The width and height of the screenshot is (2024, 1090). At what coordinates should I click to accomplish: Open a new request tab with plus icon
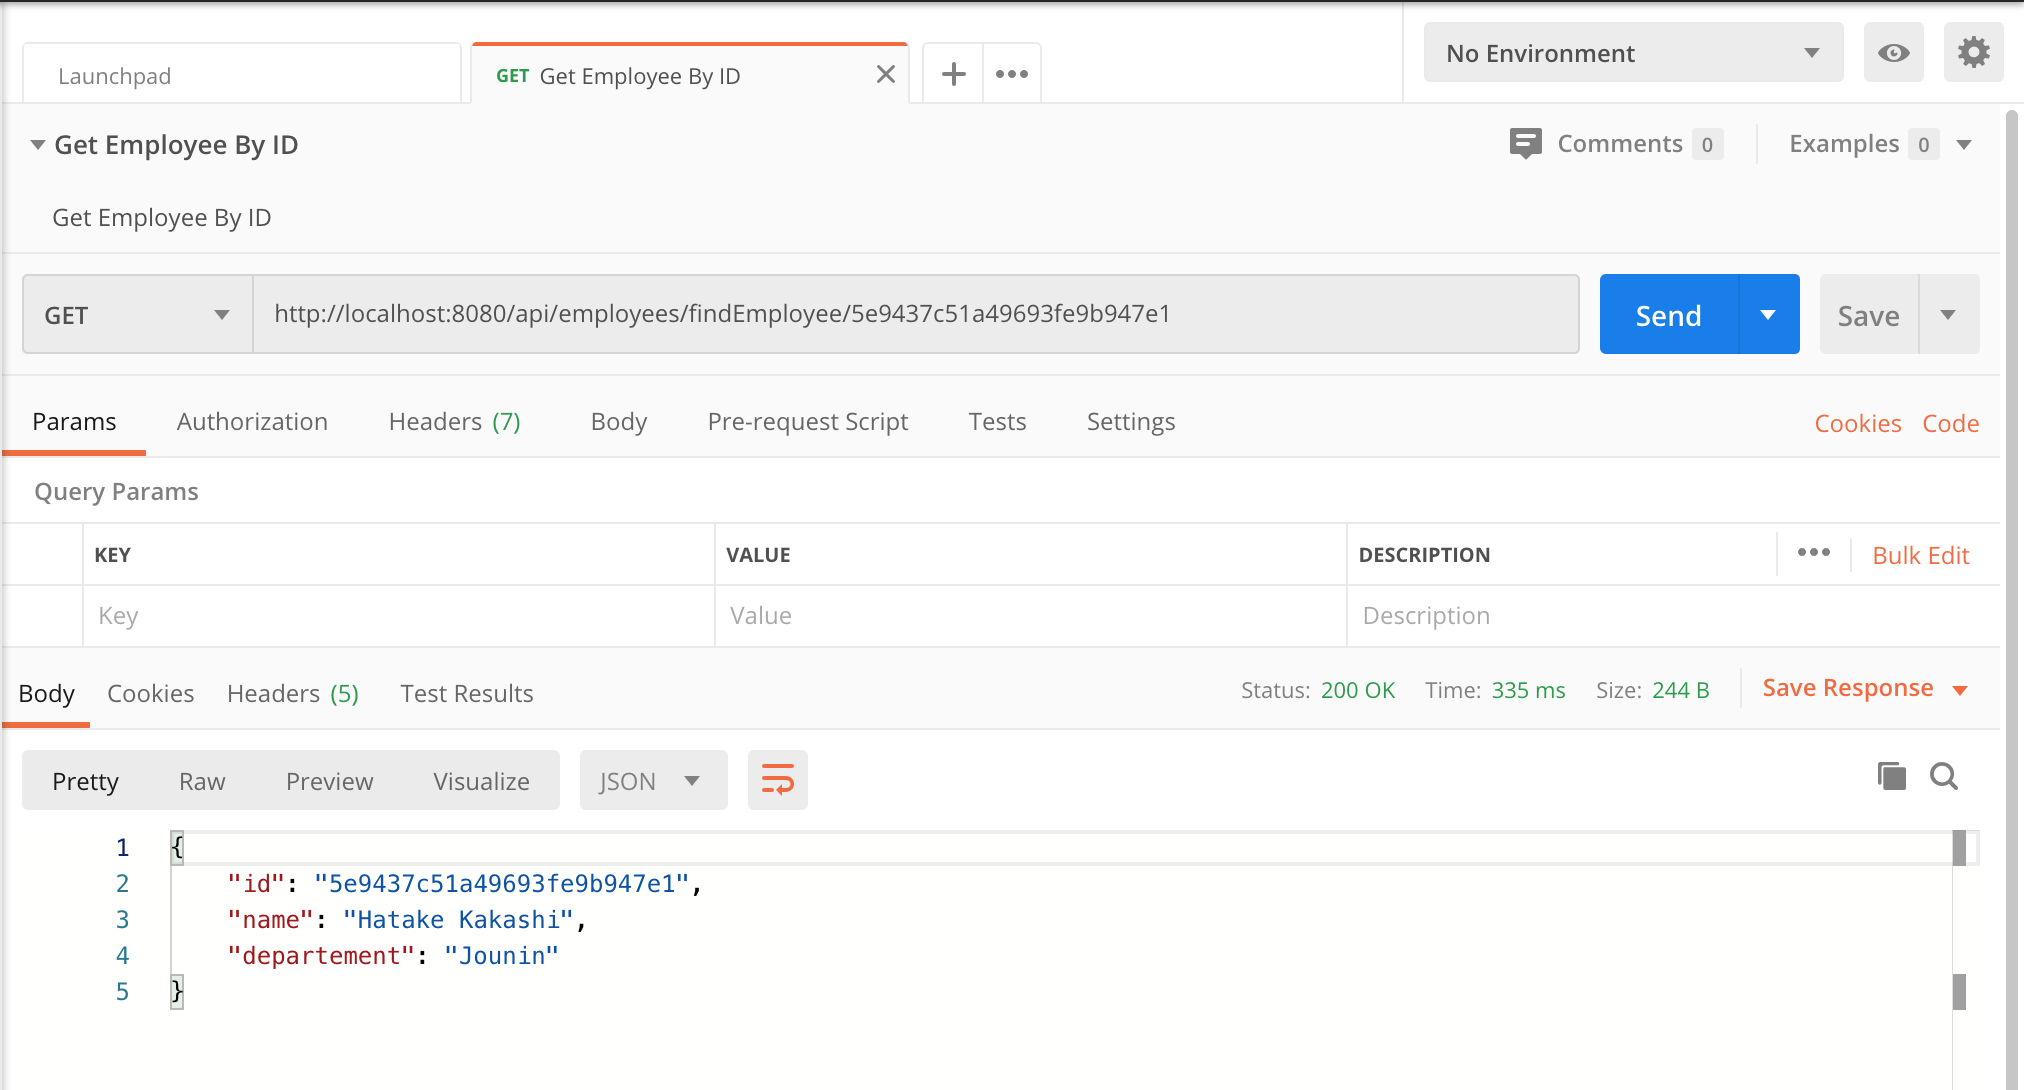[x=953, y=74]
